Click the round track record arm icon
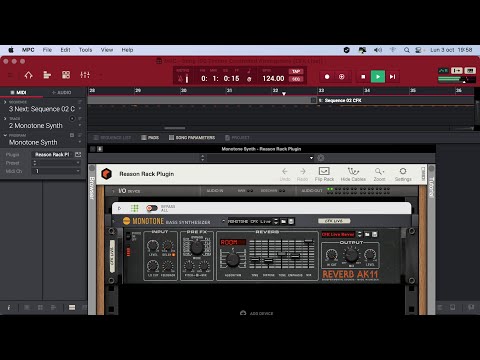Screen dimensions: 480x360 point(72,119)
